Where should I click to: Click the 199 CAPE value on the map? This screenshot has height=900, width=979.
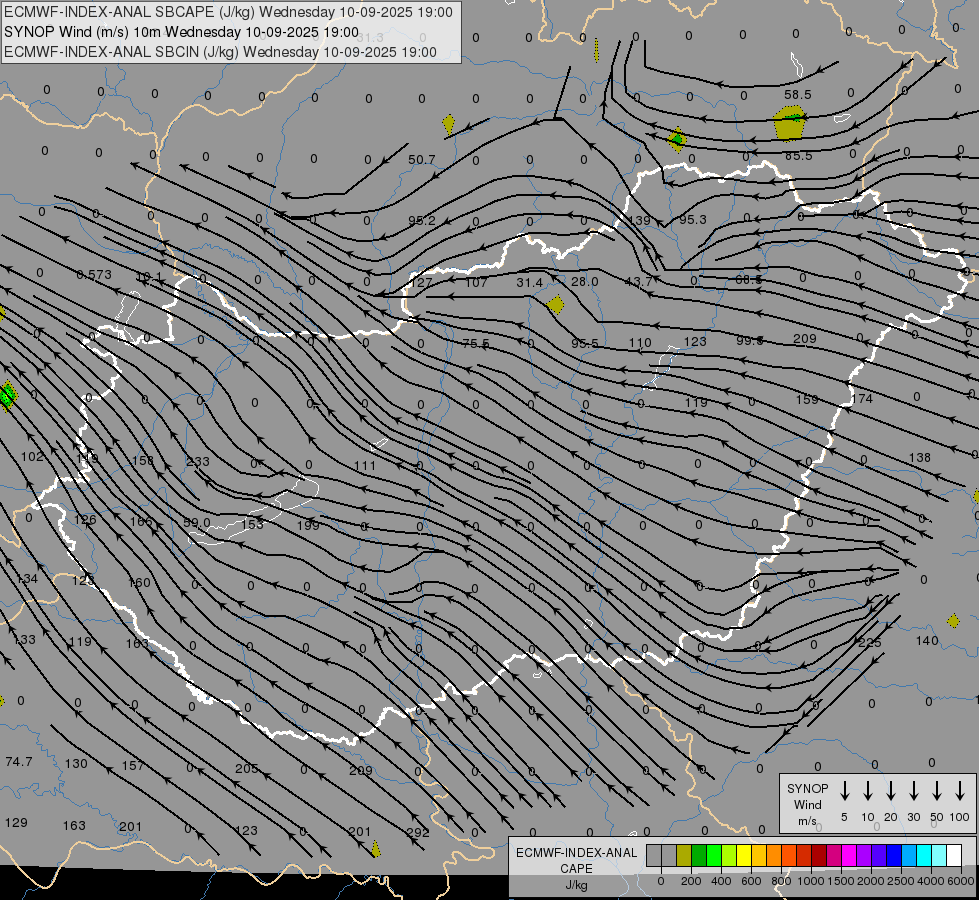(308, 525)
